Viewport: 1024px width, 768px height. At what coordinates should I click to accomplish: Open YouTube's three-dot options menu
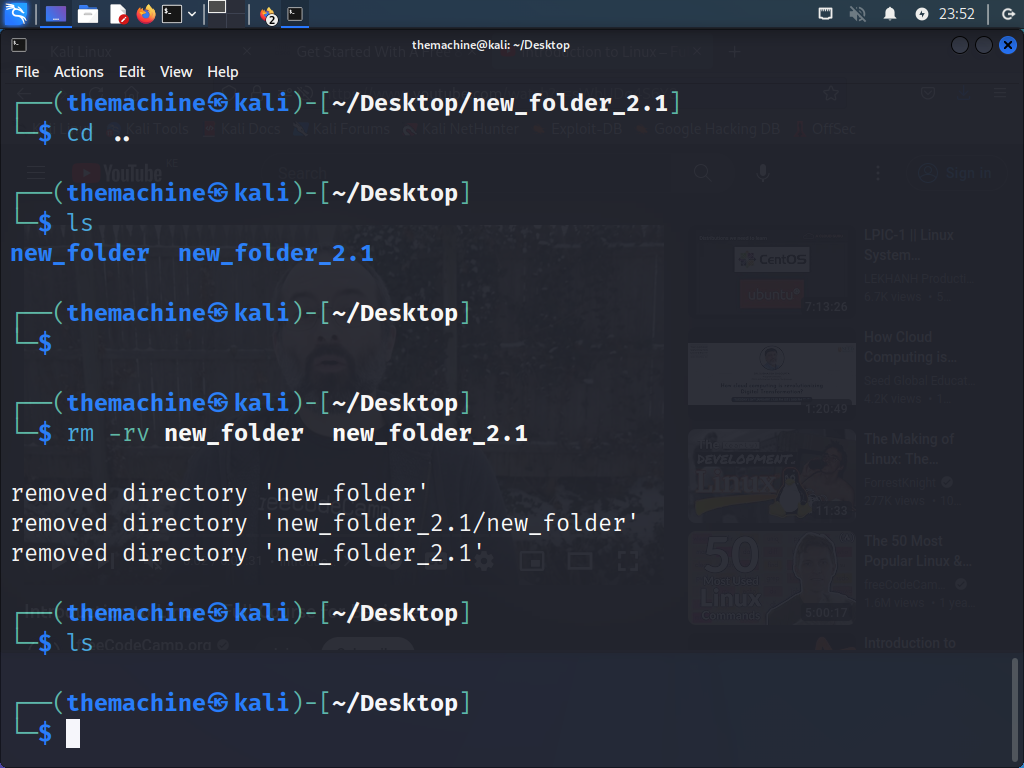coord(878,172)
